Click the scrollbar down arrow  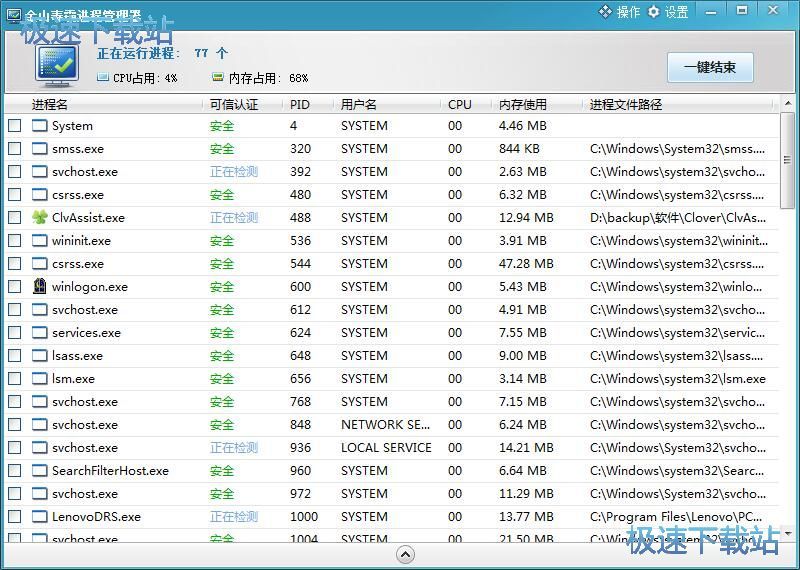[788, 534]
